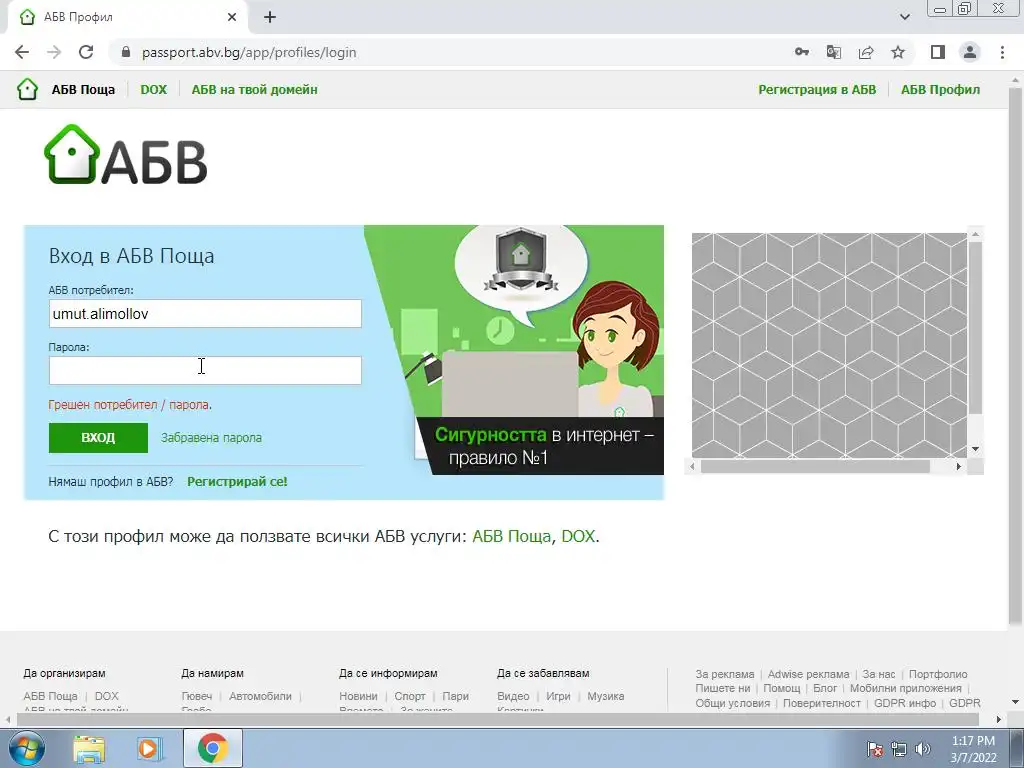Screen dimensions: 1024x768
Task: Open the DOX navbar link
Action: 153,89
